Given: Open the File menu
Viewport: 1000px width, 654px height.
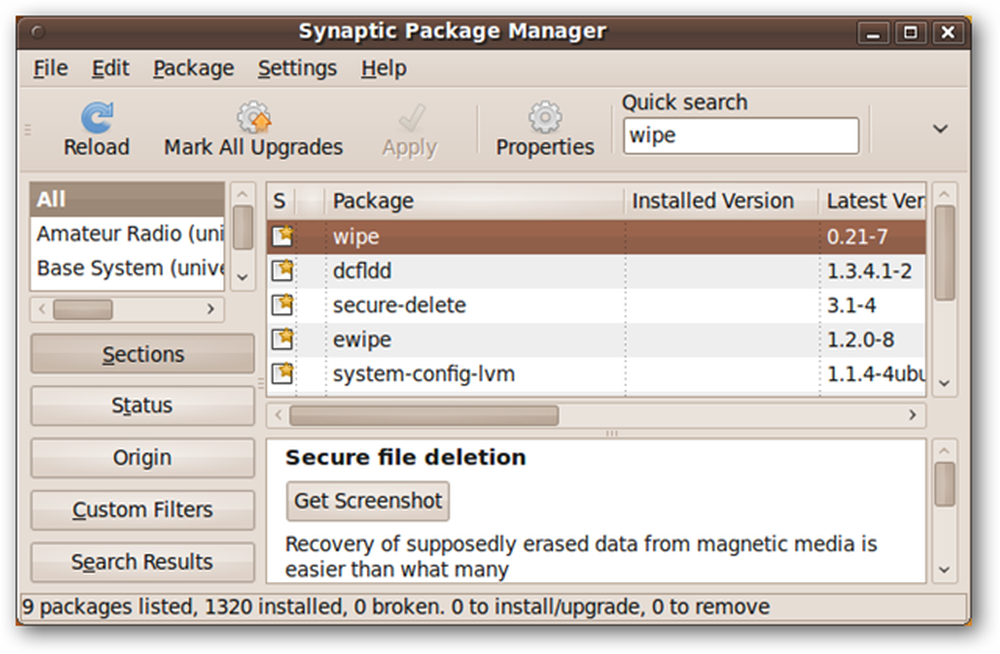Looking at the screenshot, I should 50,68.
